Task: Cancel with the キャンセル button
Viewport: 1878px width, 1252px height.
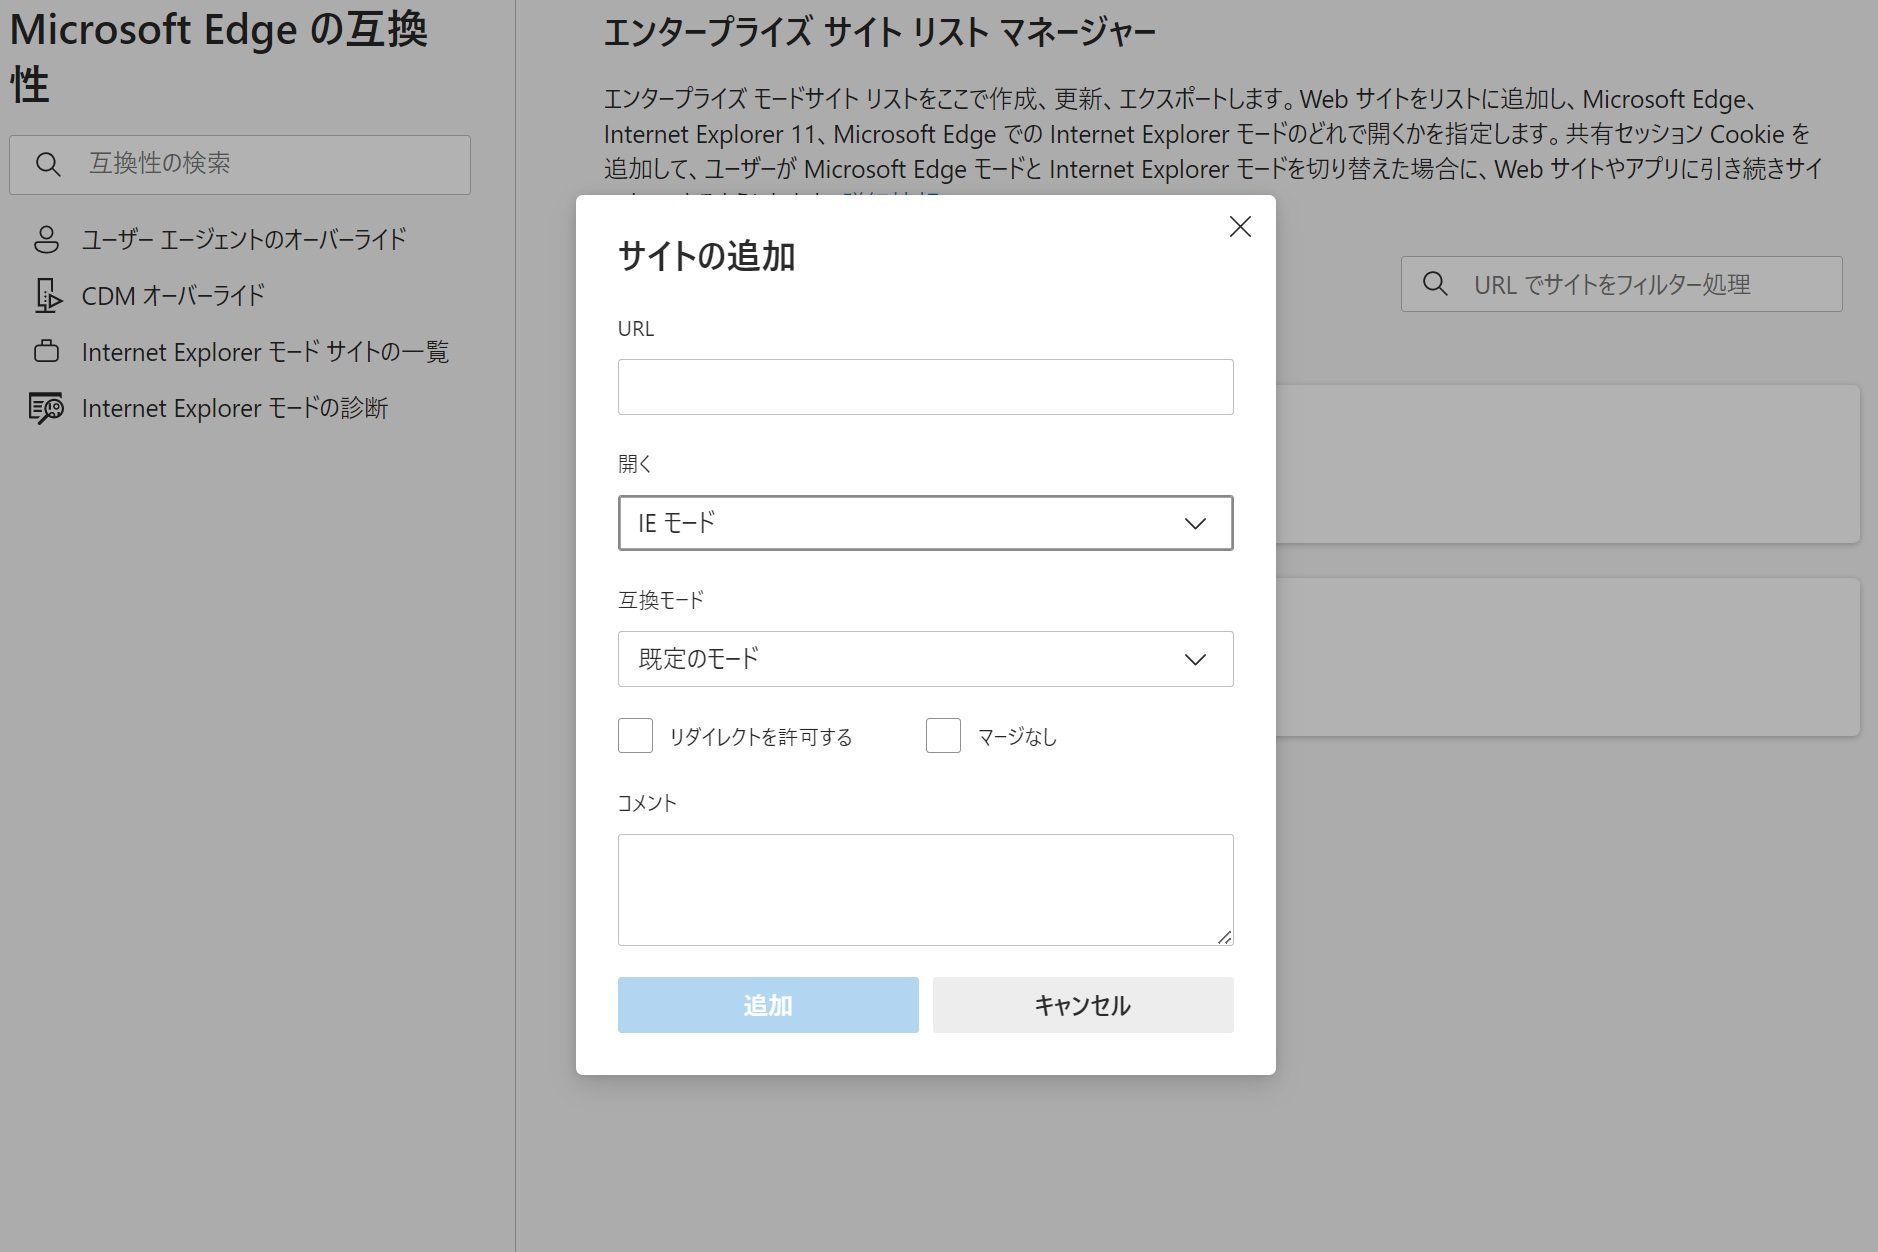Action: [1083, 1005]
